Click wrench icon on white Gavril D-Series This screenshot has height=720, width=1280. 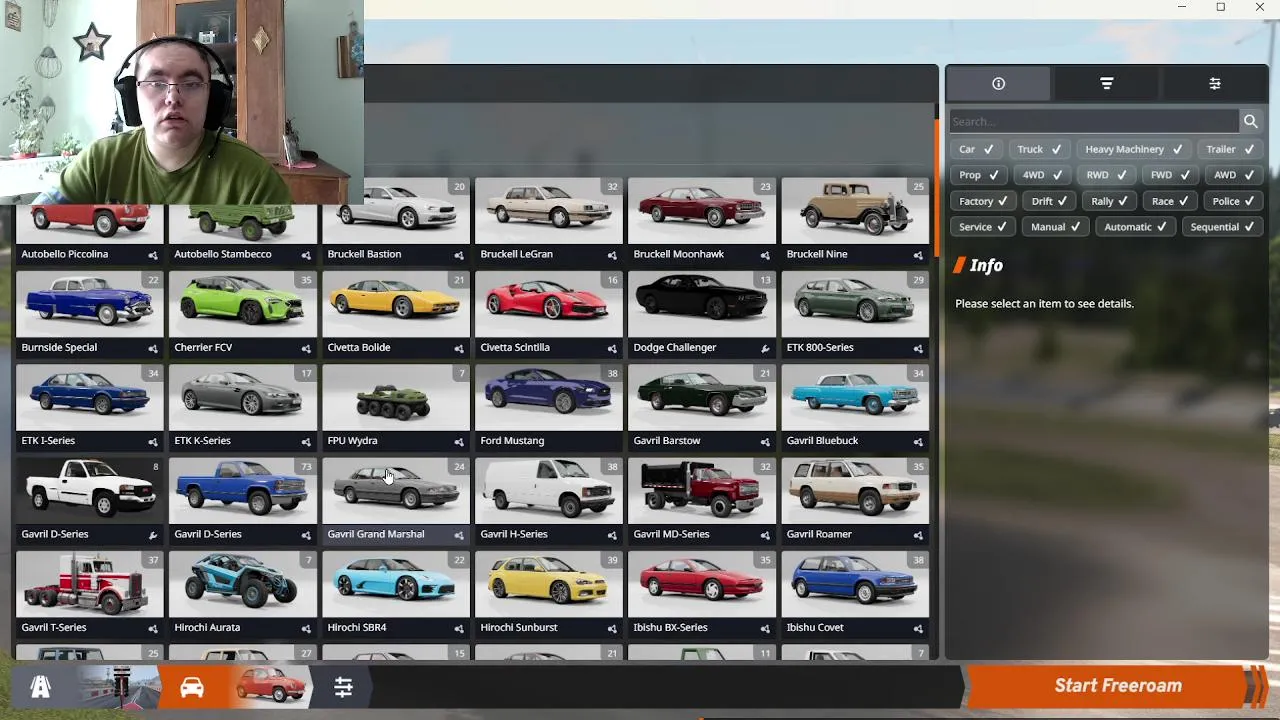pyautogui.click(x=153, y=535)
